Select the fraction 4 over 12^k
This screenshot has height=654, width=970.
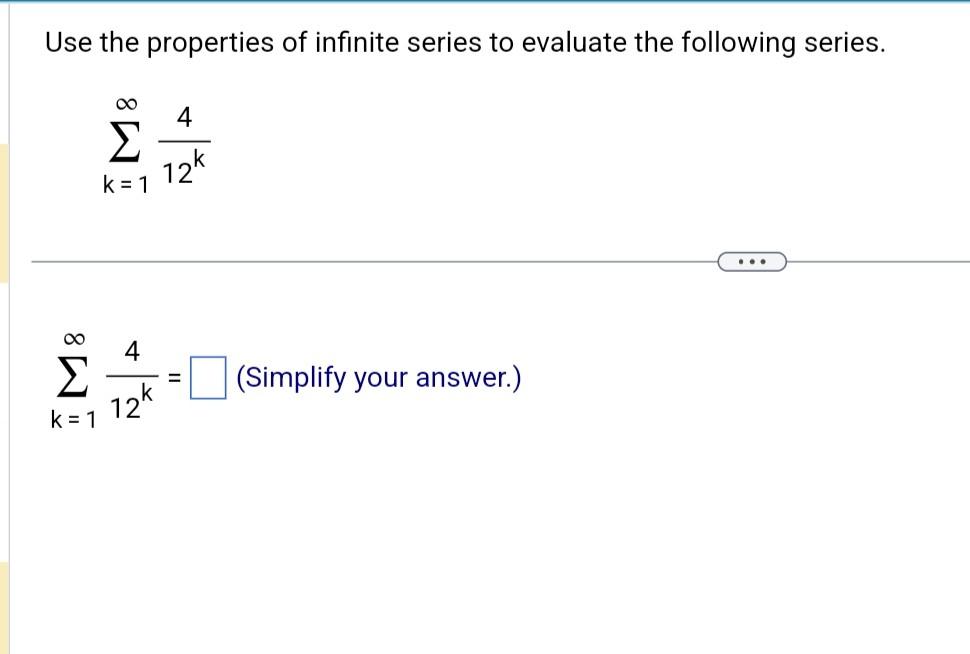pos(184,142)
